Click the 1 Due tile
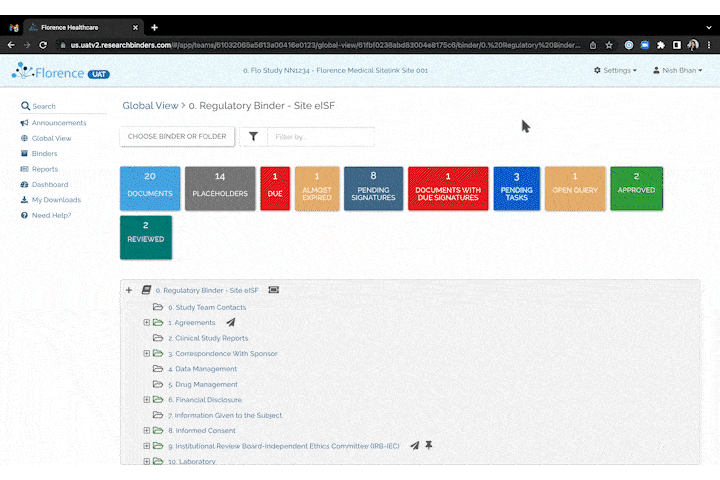 coord(275,188)
